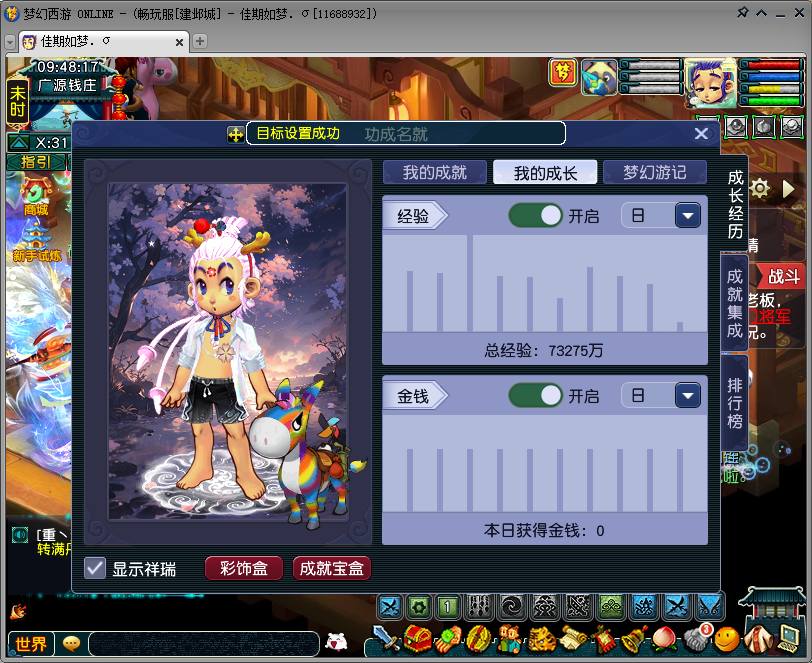
Task: Open the tiger pet icon in bottom toolbar
Action: (x=541, y=638)
